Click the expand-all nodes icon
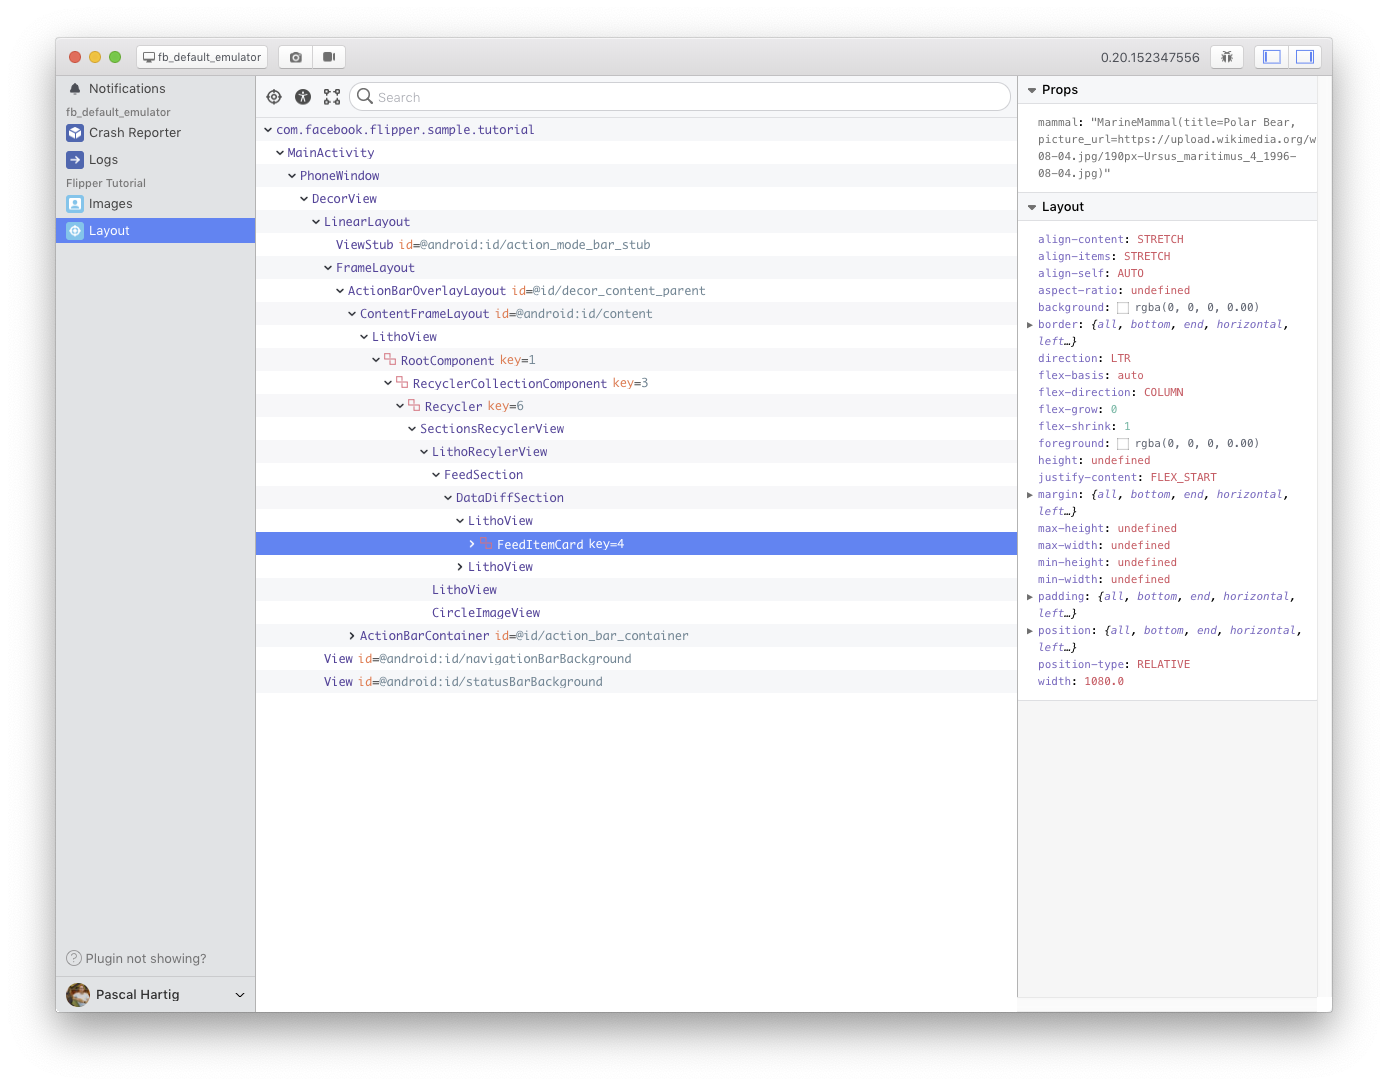Image resolution: width=1388 pixels, height=1086 pixels. pyautogui.click(x=332, y=96)
